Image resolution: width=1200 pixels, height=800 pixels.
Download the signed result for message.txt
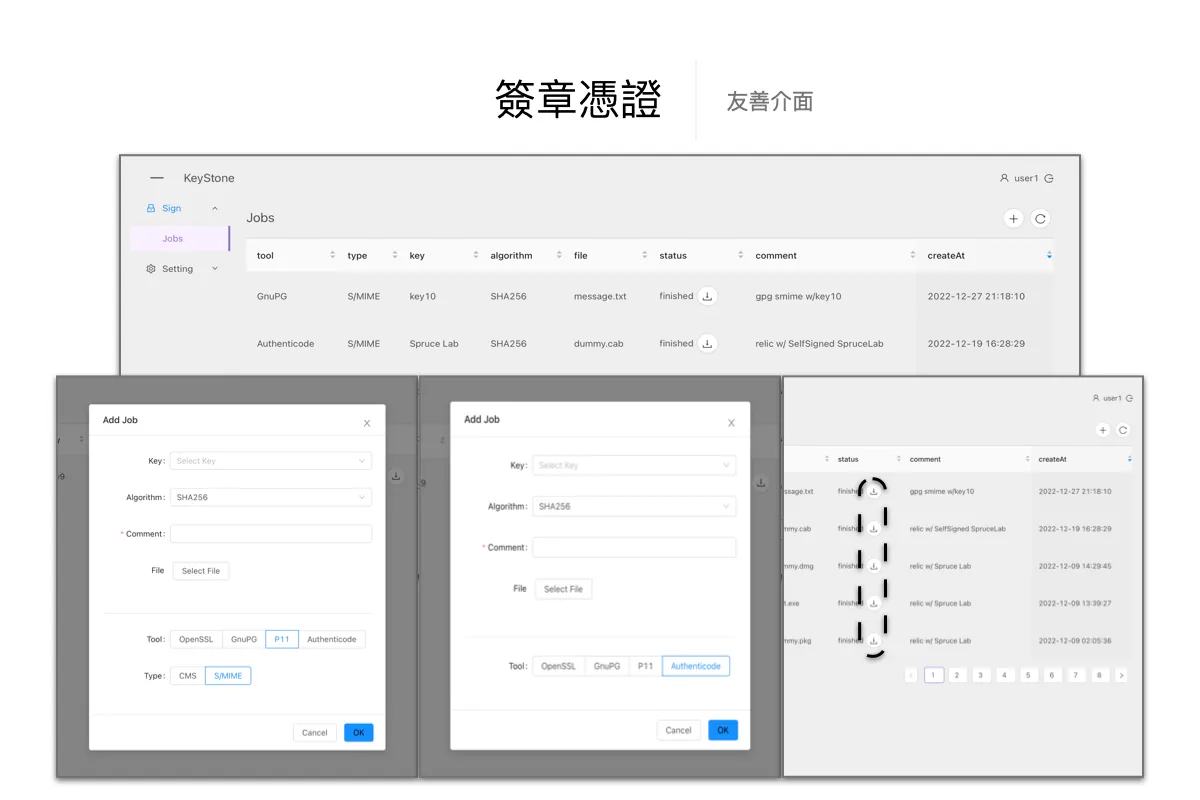708,296
